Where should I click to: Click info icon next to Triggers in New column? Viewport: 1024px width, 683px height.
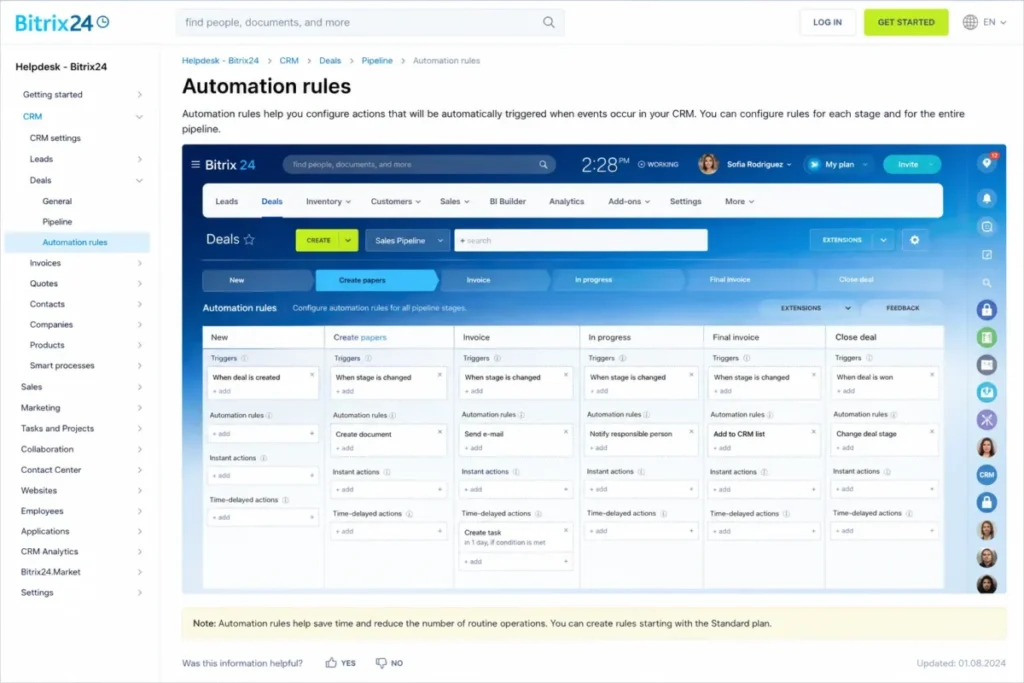[244, 358]
